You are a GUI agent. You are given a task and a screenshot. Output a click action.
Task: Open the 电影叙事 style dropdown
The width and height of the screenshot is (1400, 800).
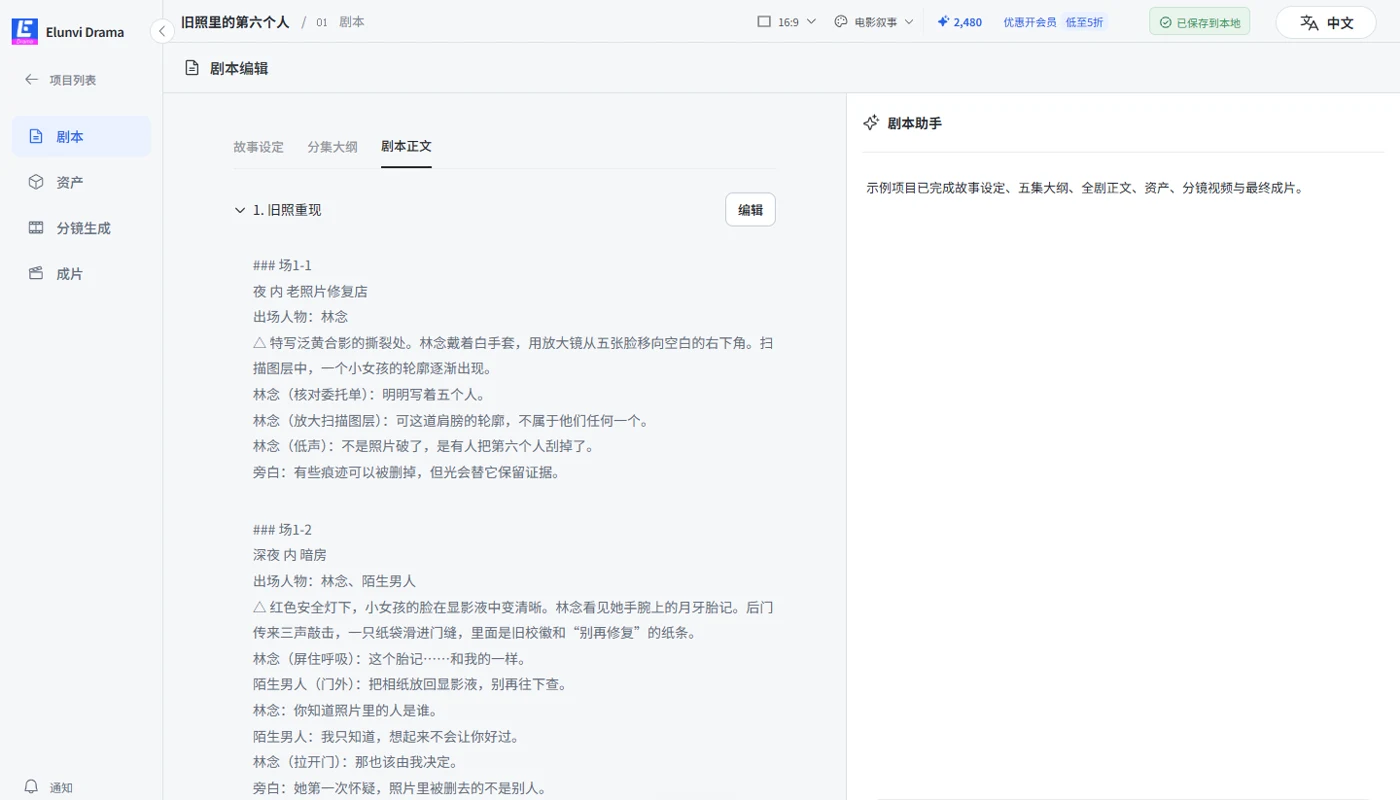pyautogui.click(x=874, y=22)
